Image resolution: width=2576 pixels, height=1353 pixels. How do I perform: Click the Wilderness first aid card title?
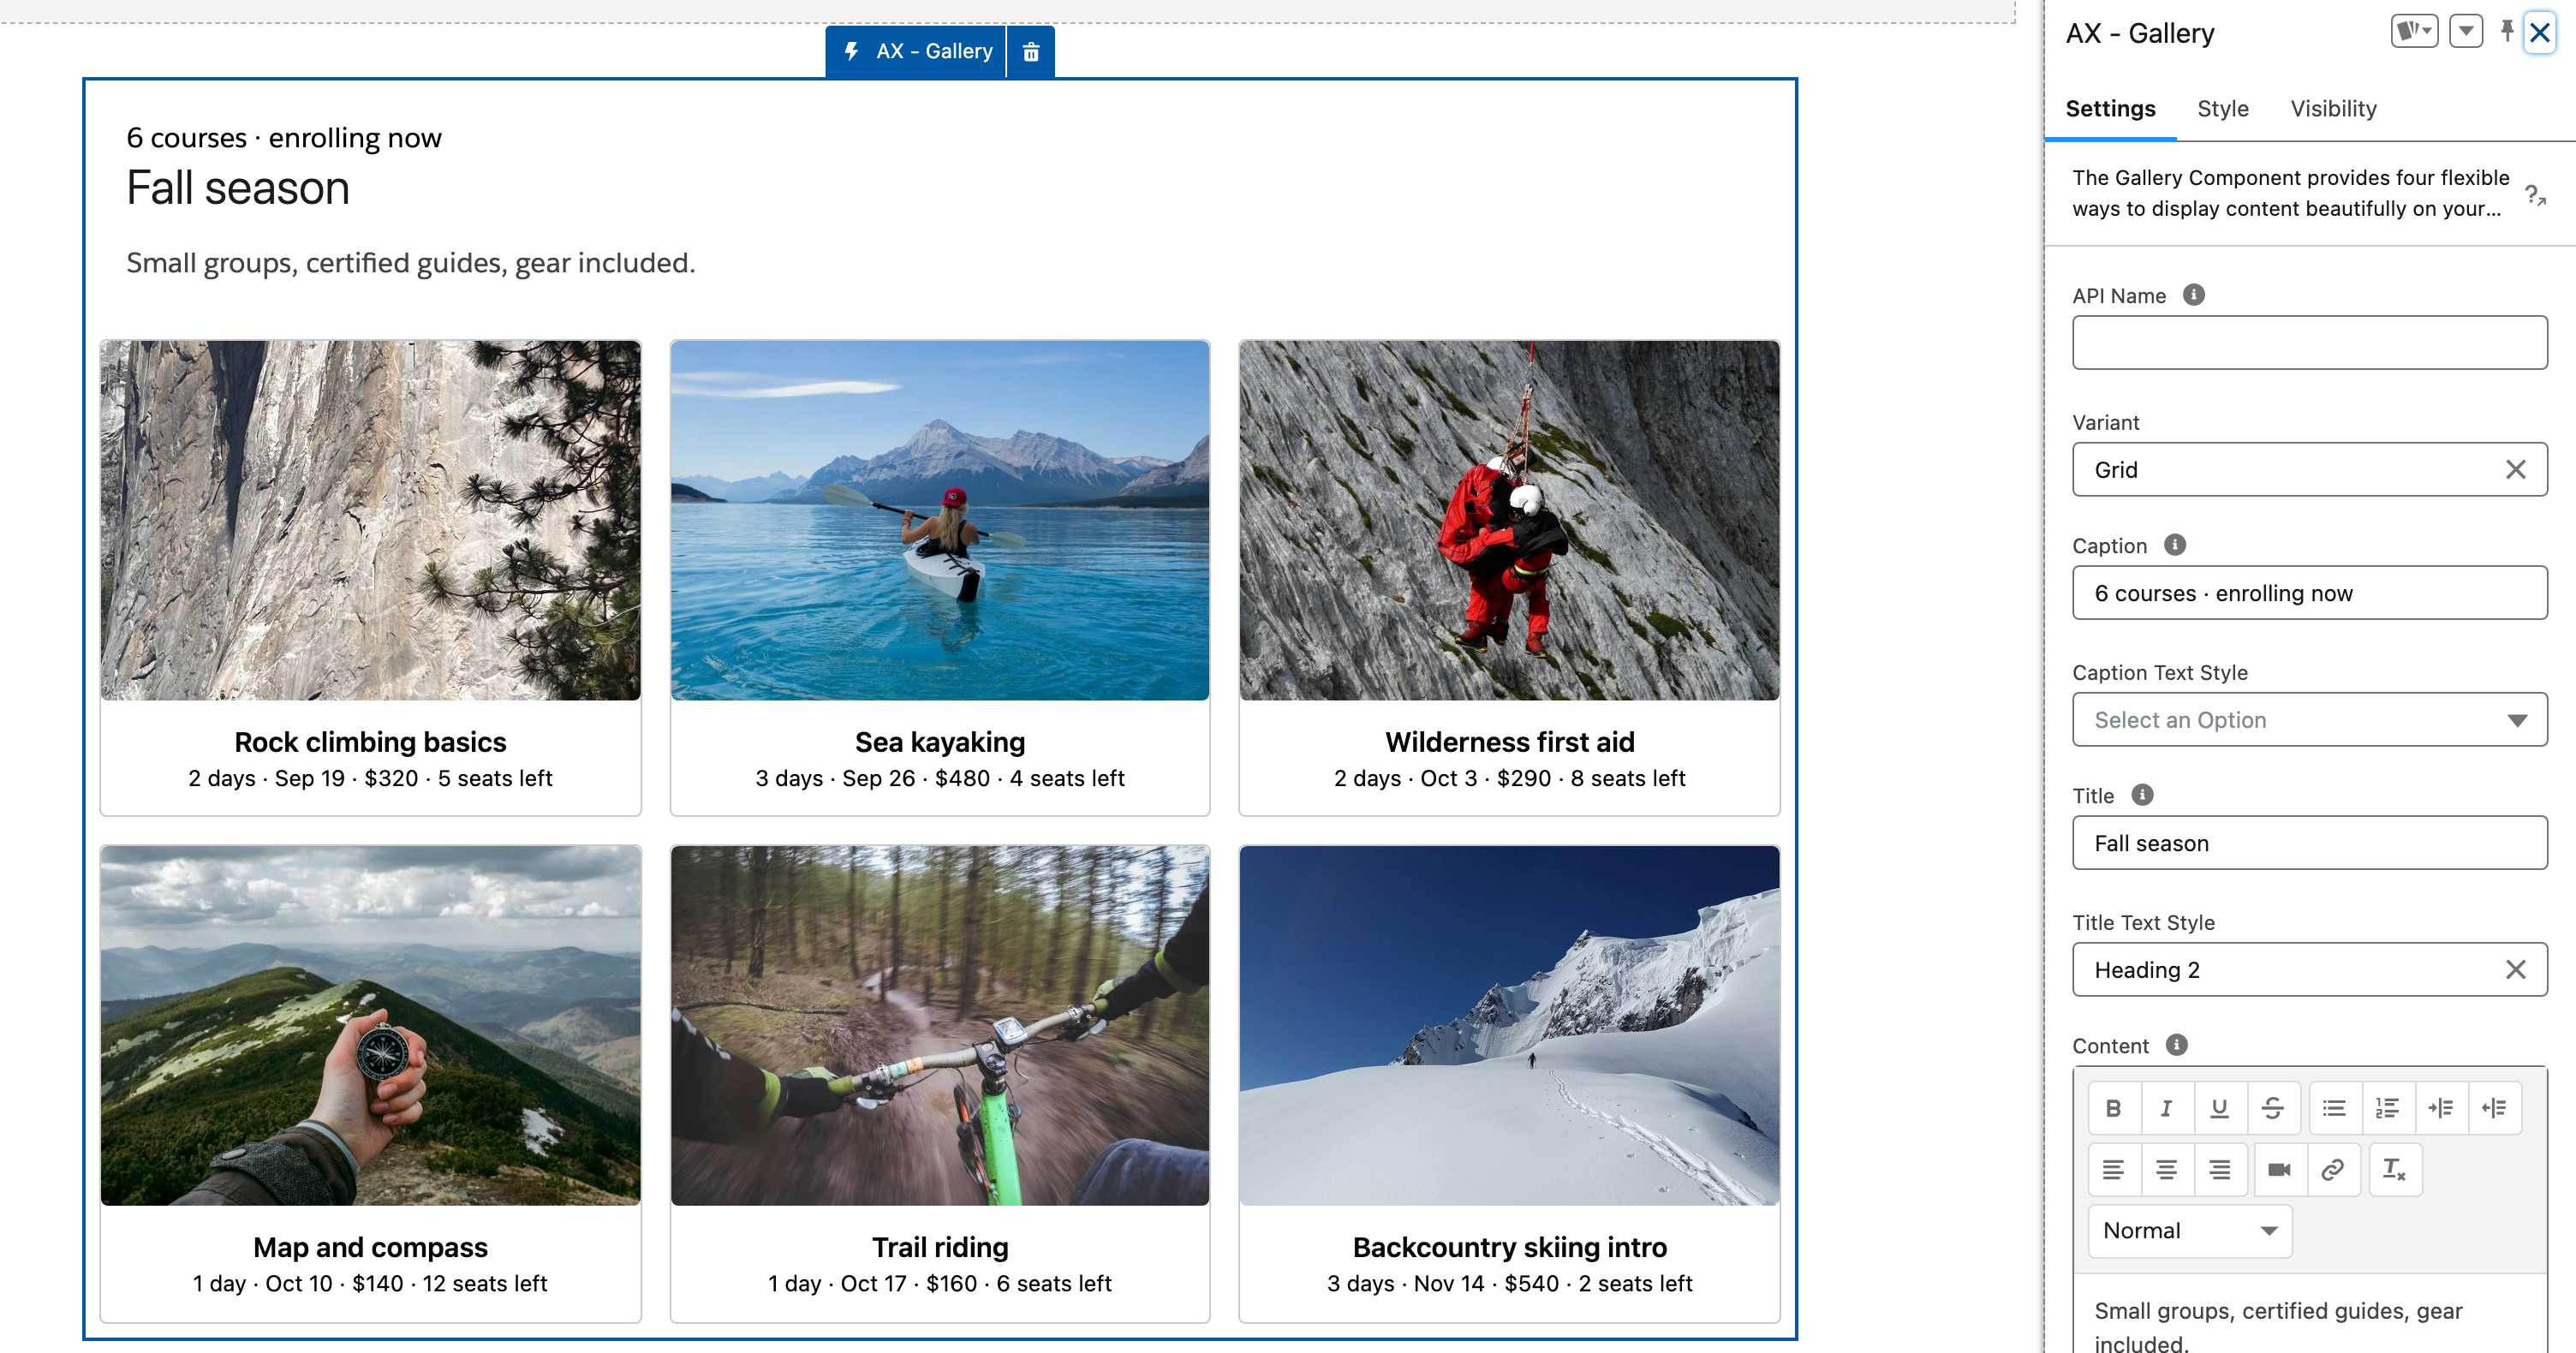point(1509,742)
